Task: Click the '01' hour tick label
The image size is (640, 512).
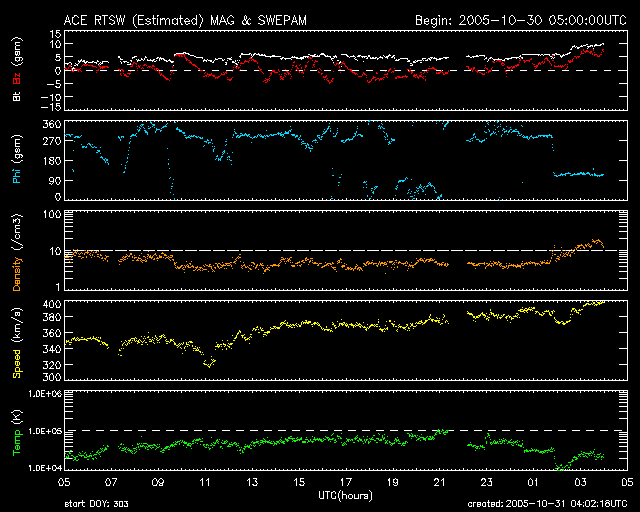Action: point(533,482)
